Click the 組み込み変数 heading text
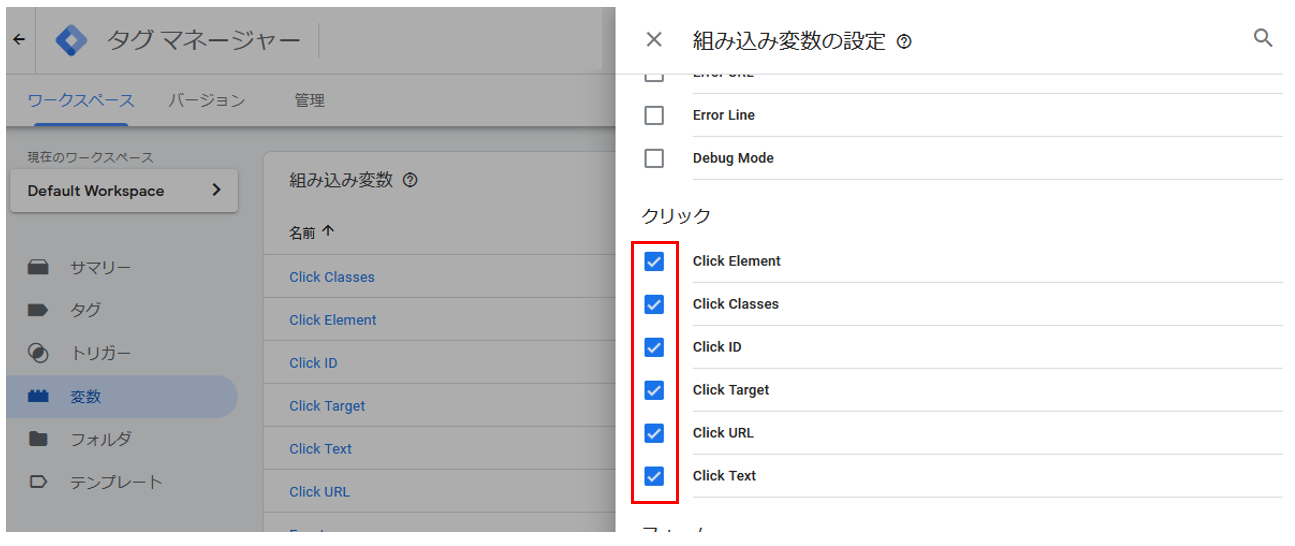Viewport: 1295px width, 546px height. coord(341,181)
